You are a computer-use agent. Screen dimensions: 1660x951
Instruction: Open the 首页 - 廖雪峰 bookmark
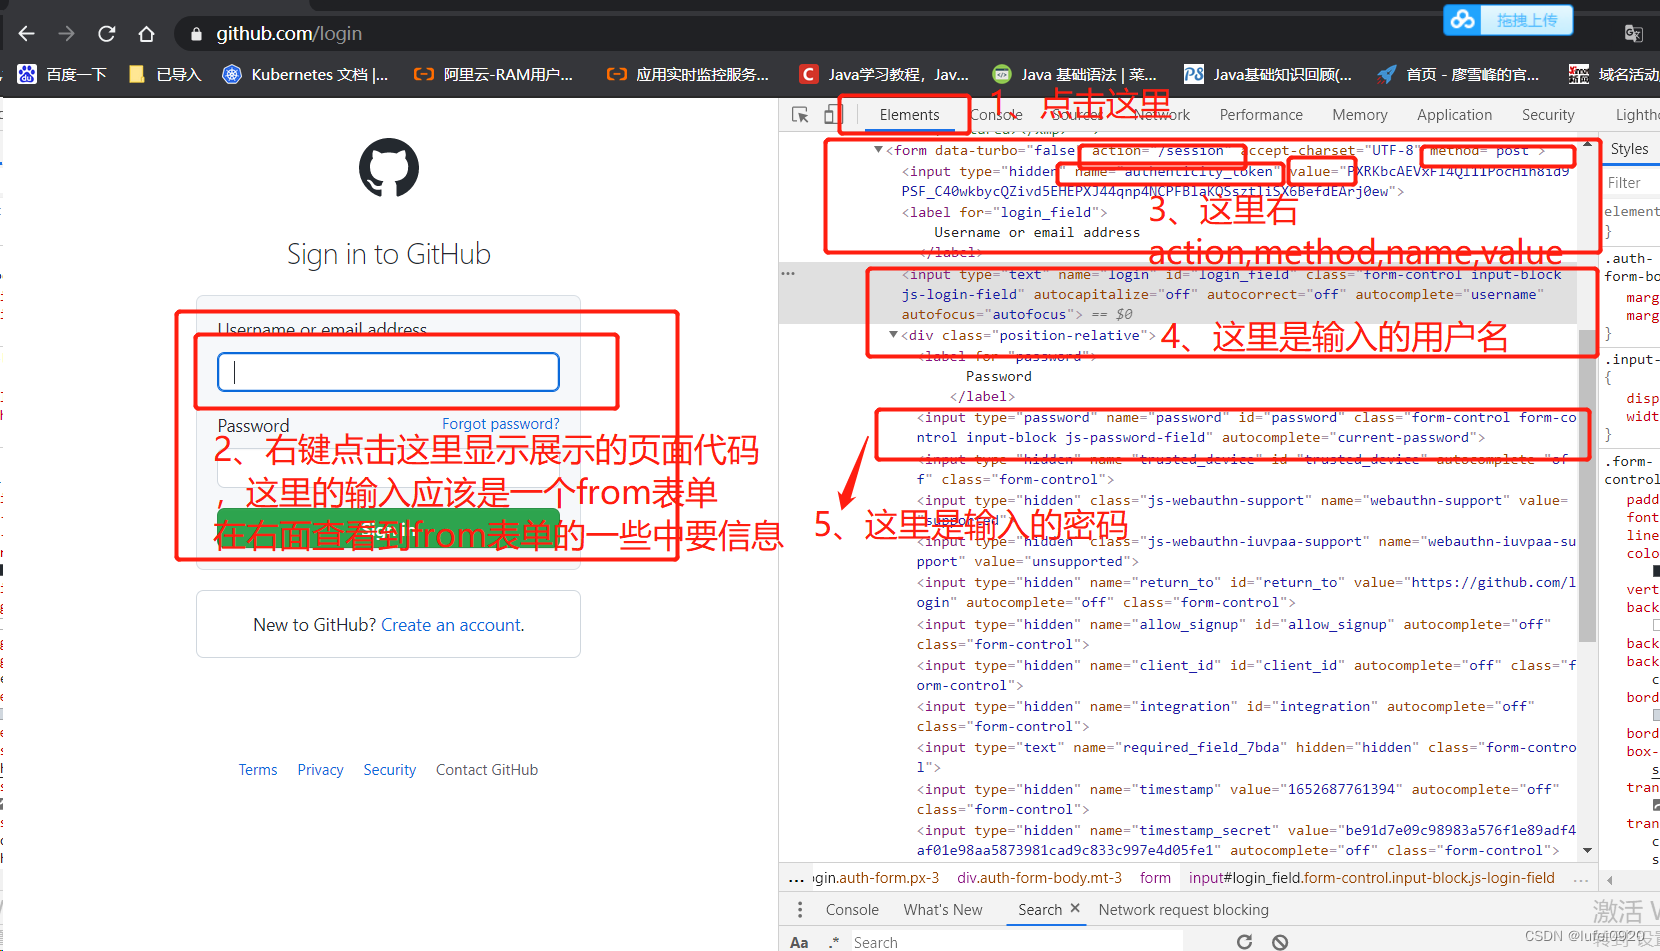point(1459,74)
